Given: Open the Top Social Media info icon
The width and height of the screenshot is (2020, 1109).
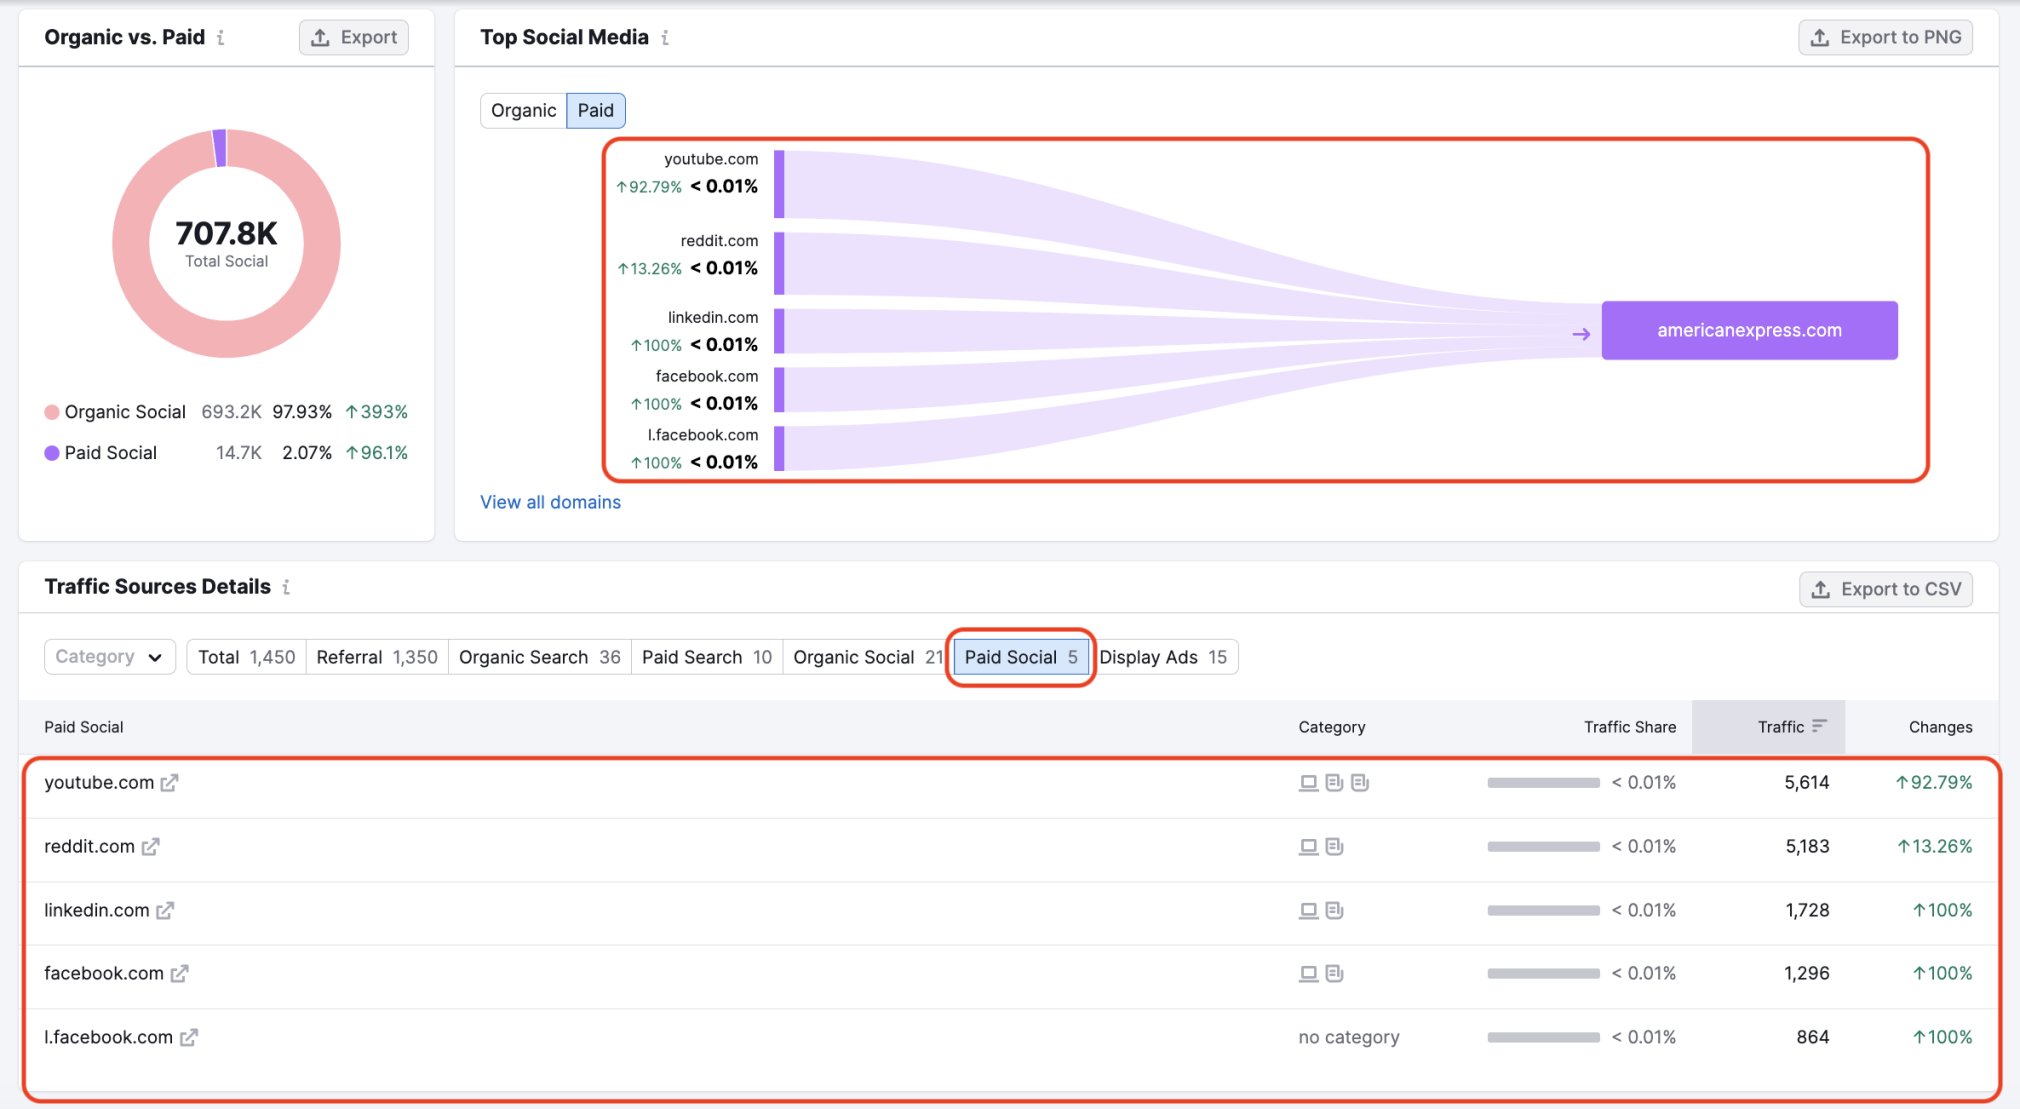Looking at the screenshot, I should click(665, 38).
